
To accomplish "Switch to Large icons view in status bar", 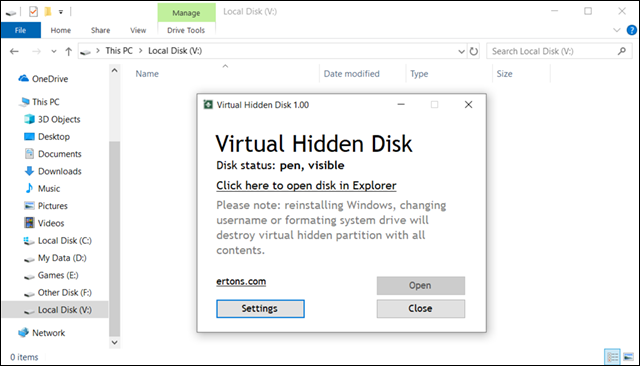I will point(629,357).
